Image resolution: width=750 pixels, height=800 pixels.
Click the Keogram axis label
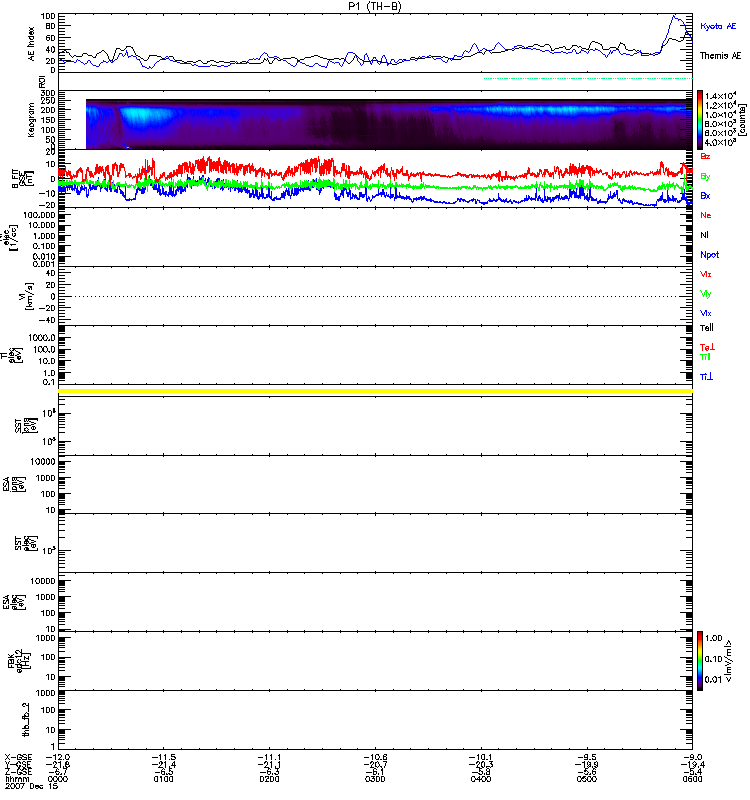point(32,120)
